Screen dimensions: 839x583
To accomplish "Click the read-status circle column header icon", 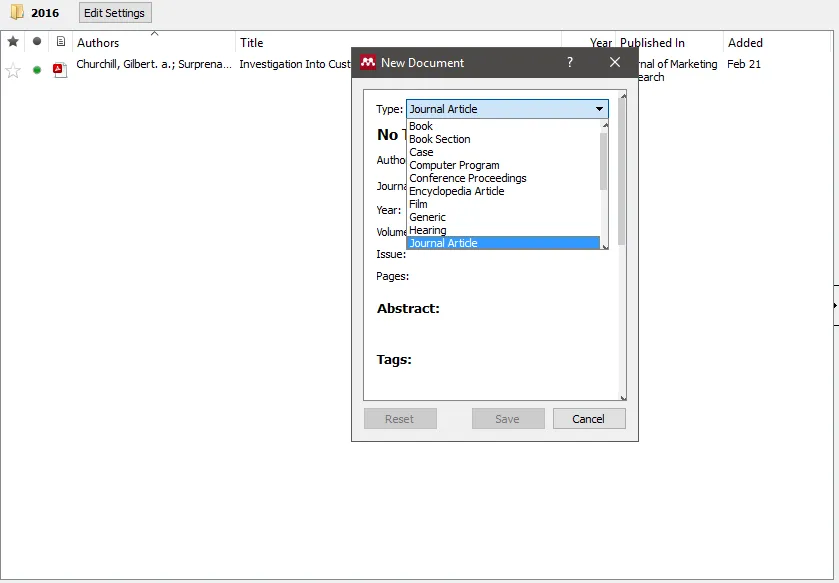I will point(36,42).
